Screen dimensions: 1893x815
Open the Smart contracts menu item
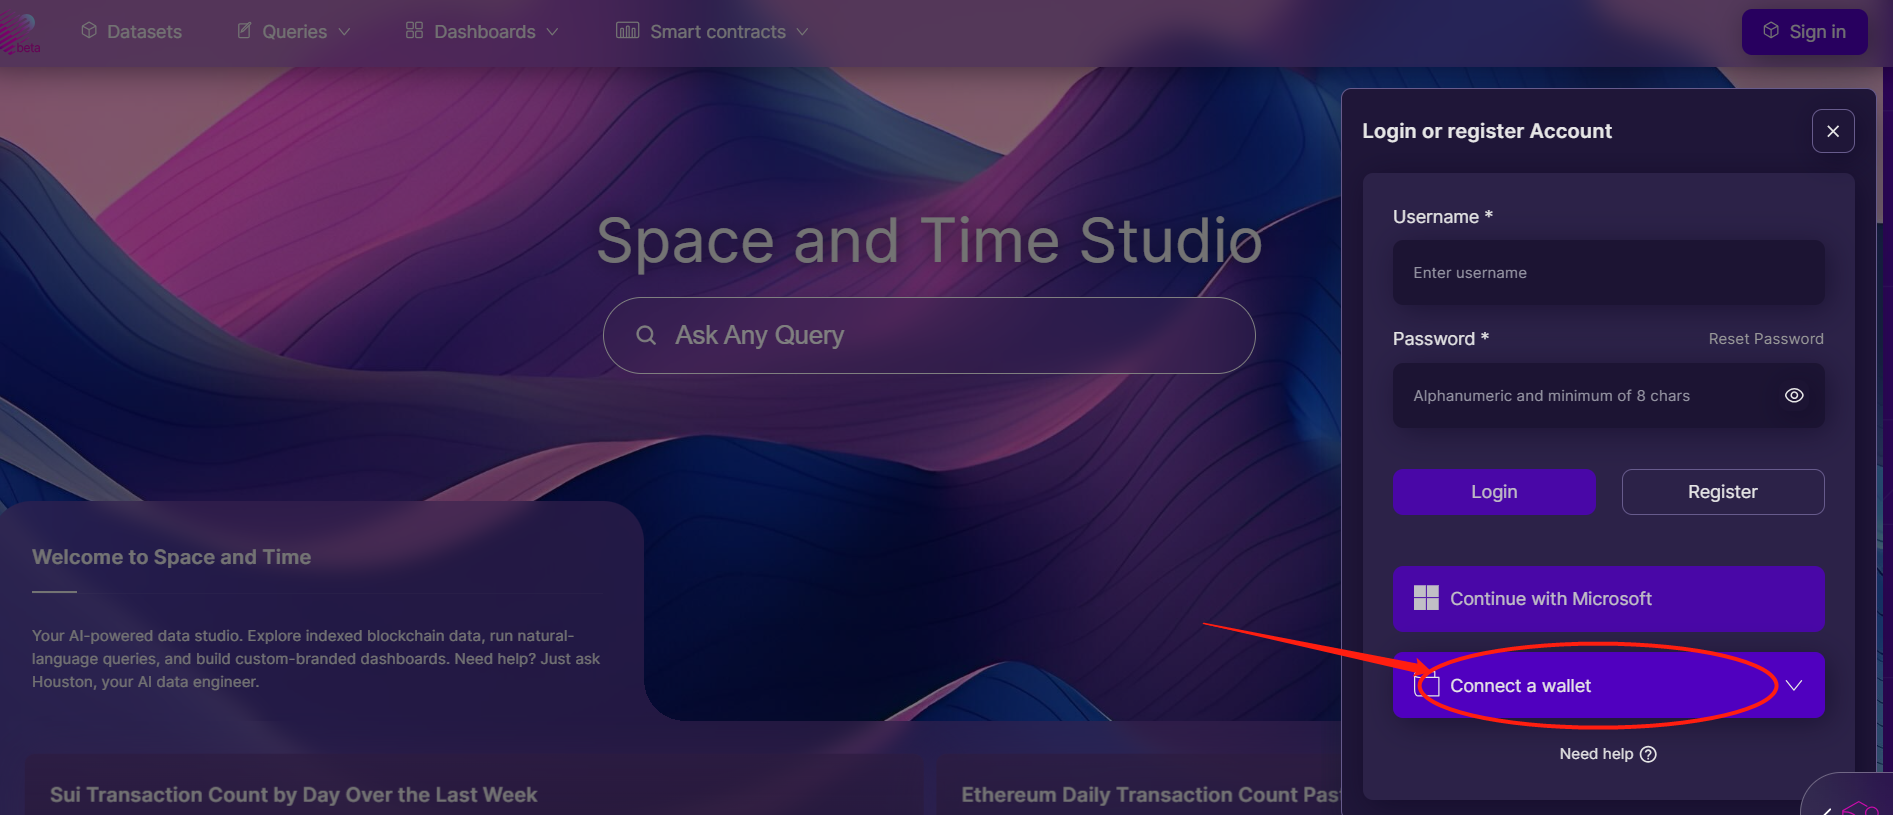712,32
